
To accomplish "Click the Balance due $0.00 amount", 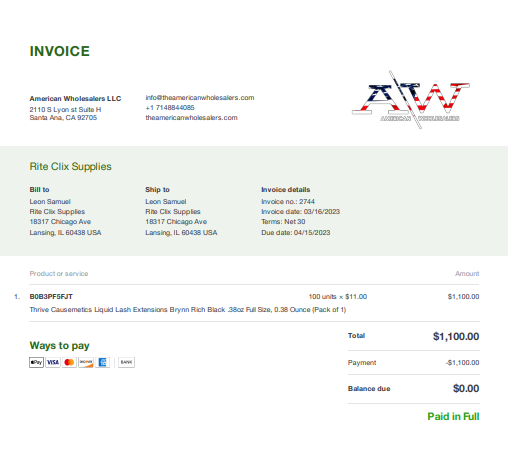I will click(x=466, y=388).
